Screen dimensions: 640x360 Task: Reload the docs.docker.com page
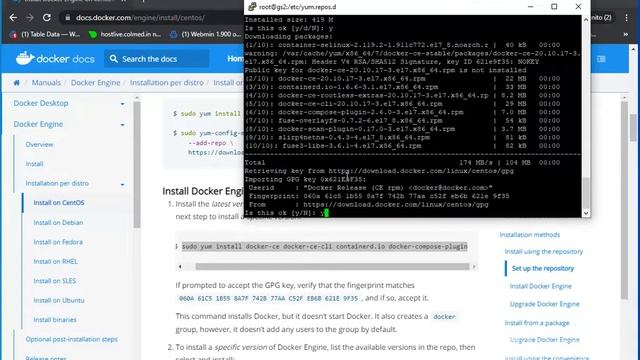point(47,18)
